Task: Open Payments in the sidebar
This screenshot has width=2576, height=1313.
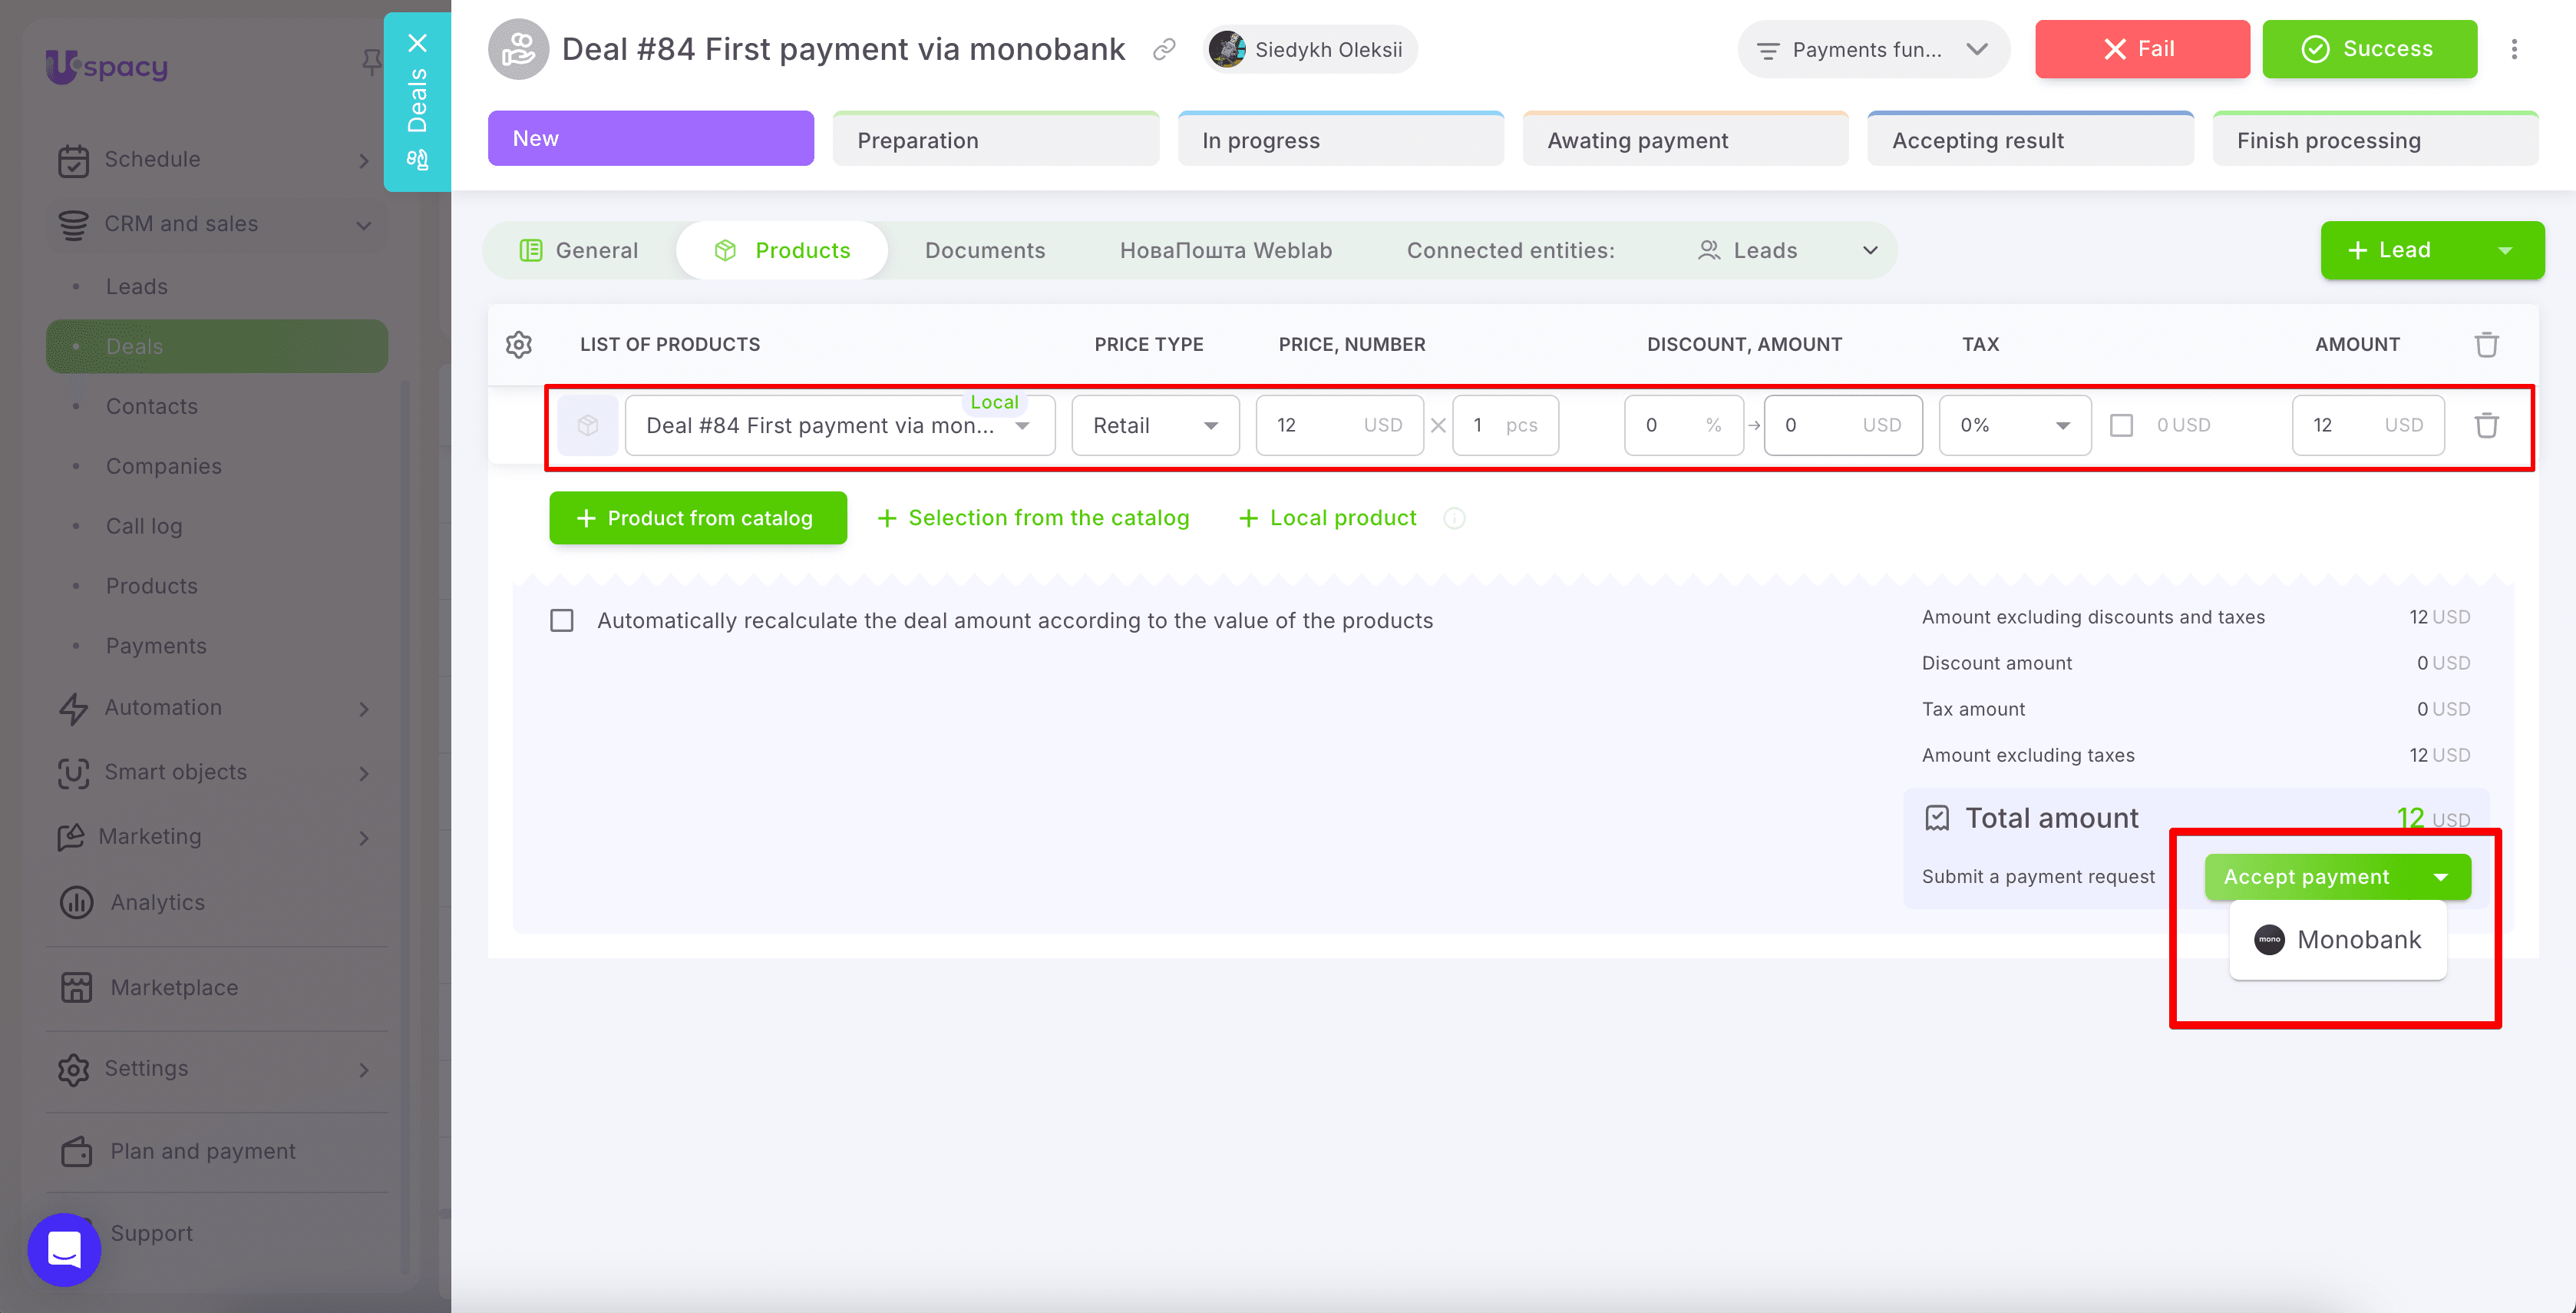Action: (156, 646)
